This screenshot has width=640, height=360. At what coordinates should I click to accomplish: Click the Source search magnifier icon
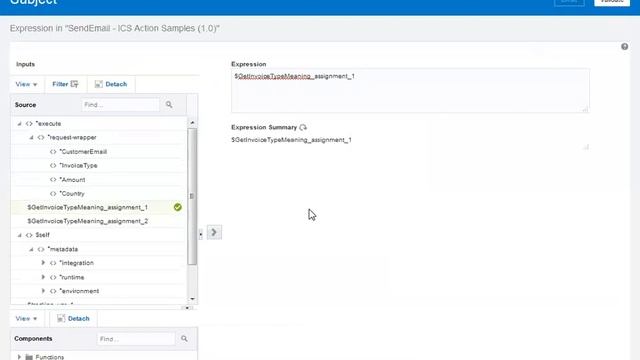point(169,105)
